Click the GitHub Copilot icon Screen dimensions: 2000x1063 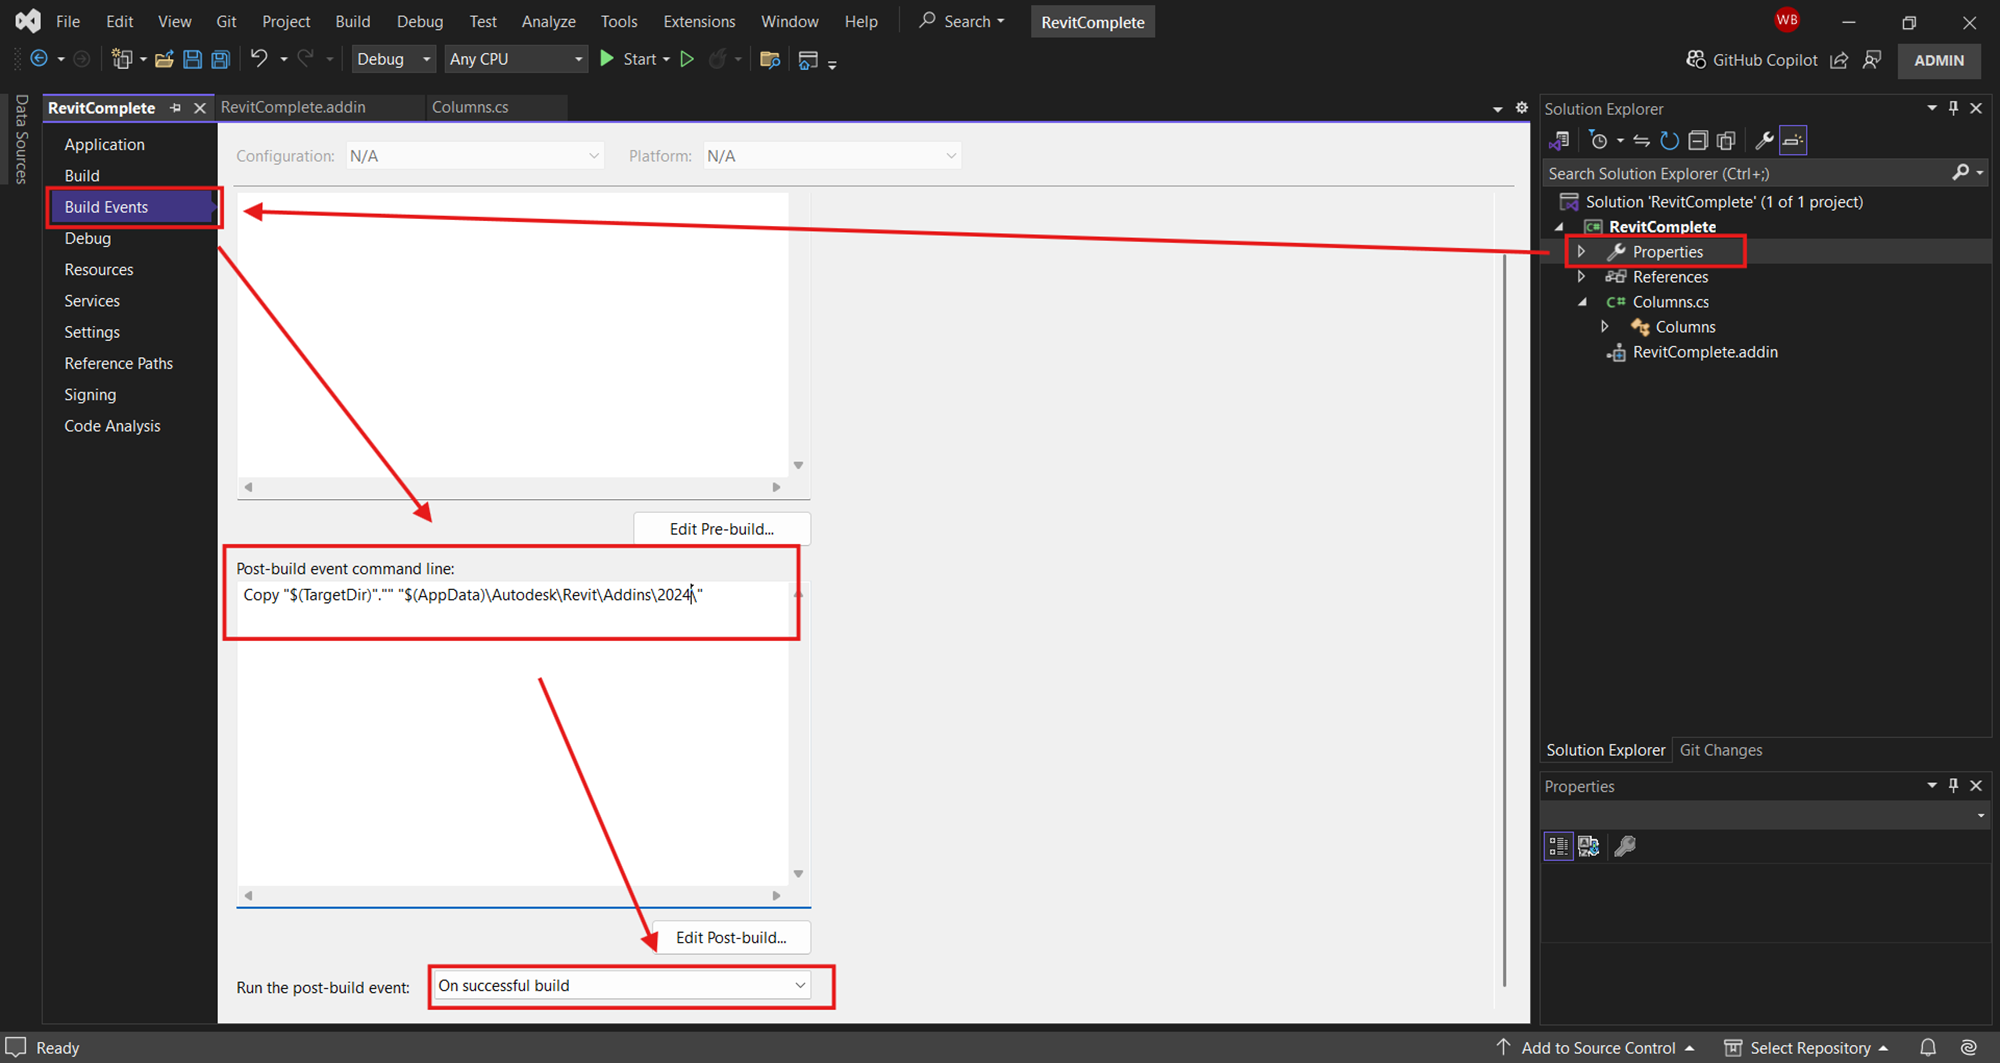1696,59
